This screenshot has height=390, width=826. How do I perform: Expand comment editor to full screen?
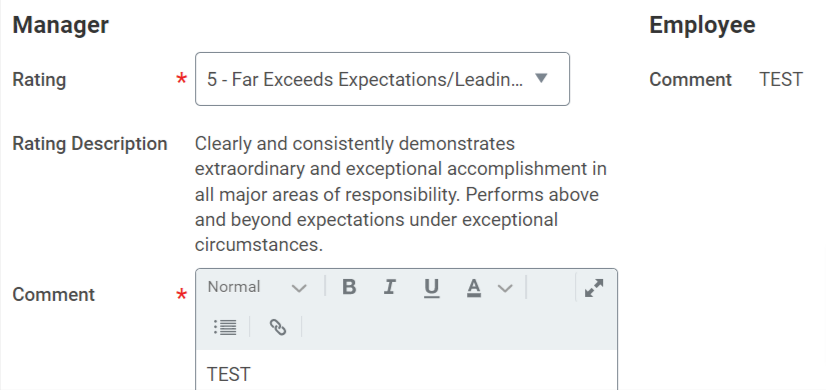594,288
